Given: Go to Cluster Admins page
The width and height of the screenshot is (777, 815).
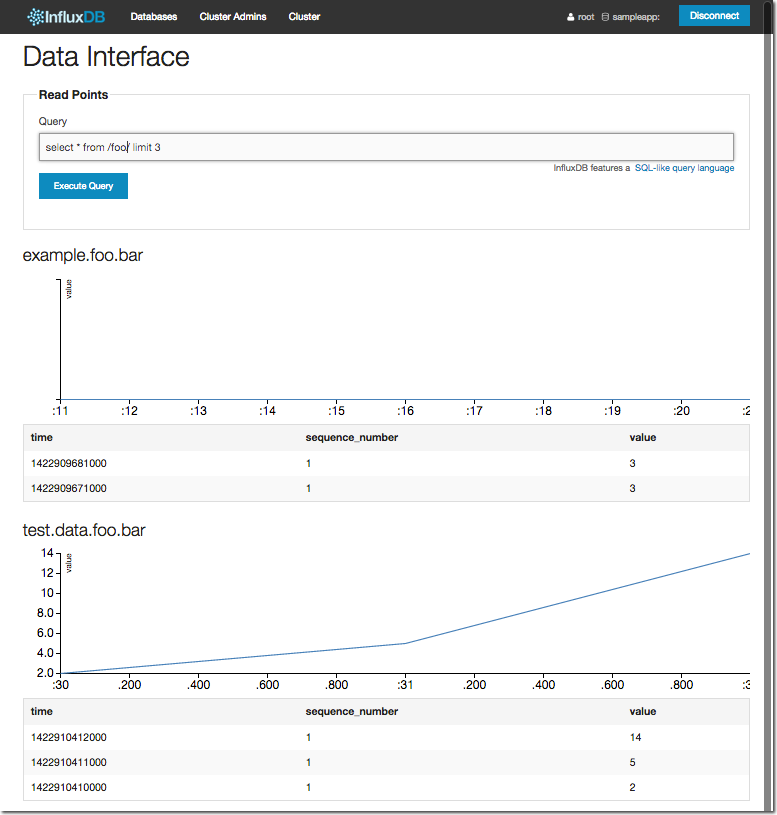Looking at the screenshot, I should 233,17.
